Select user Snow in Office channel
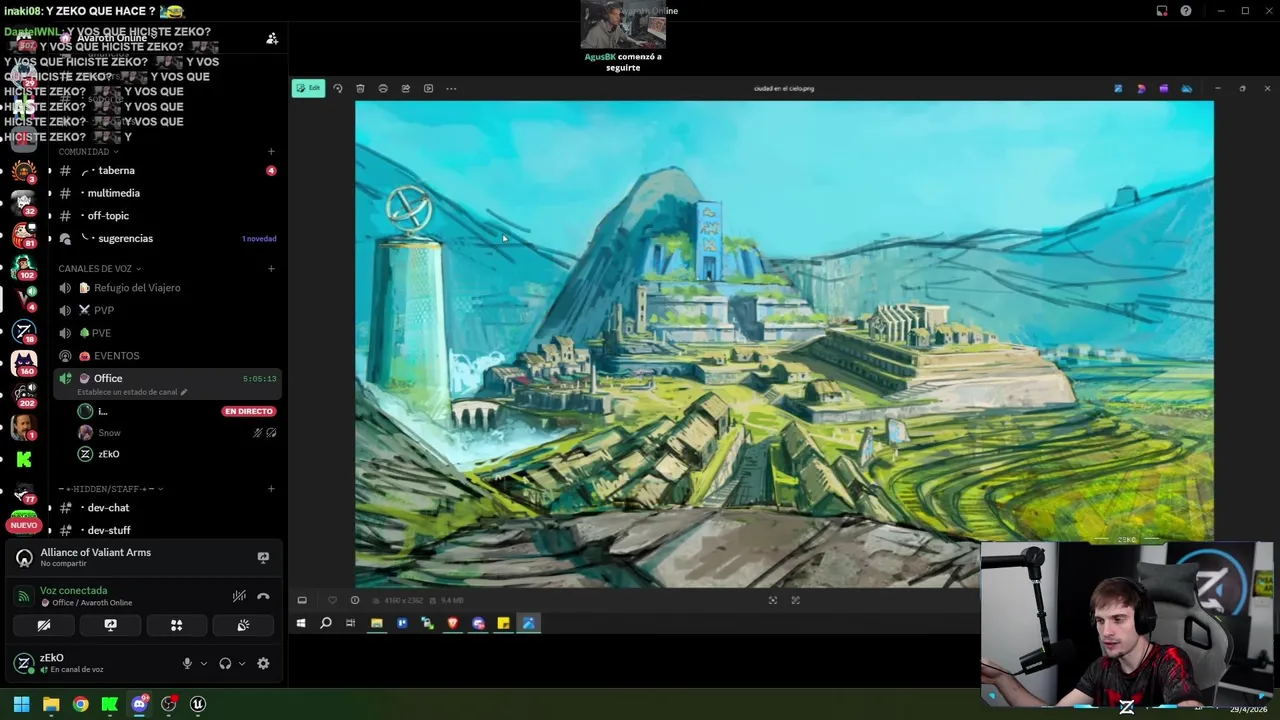The height and width of the screenshot is (720, 1280). (x=110, y=433)
